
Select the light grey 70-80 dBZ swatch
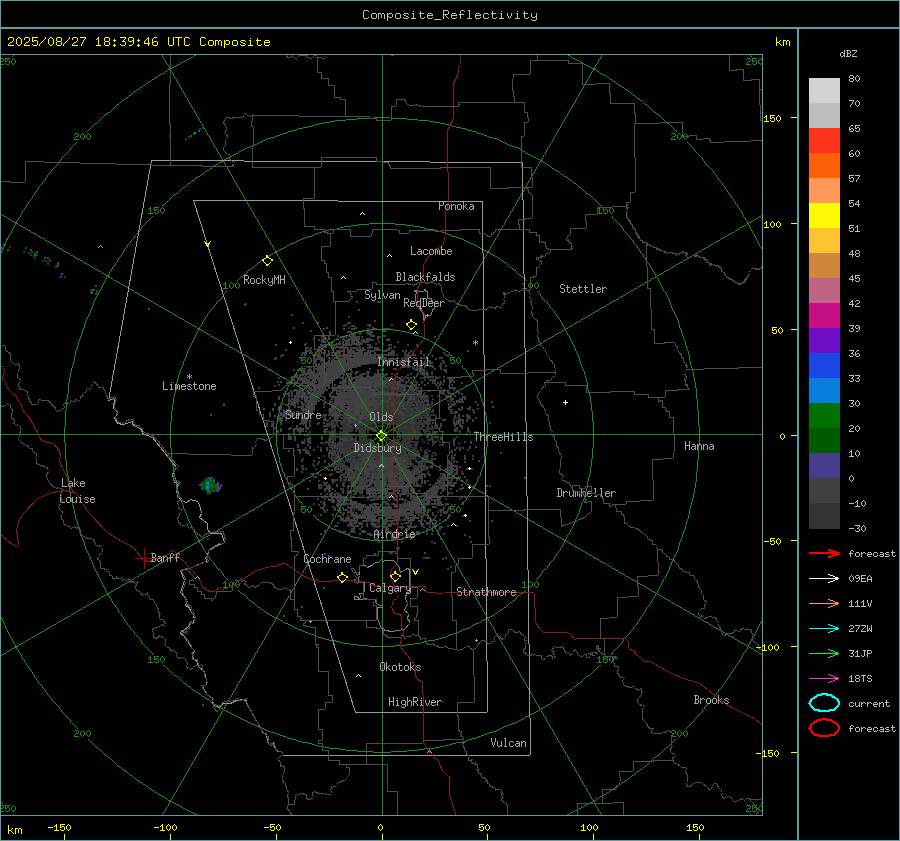point(824,91)
